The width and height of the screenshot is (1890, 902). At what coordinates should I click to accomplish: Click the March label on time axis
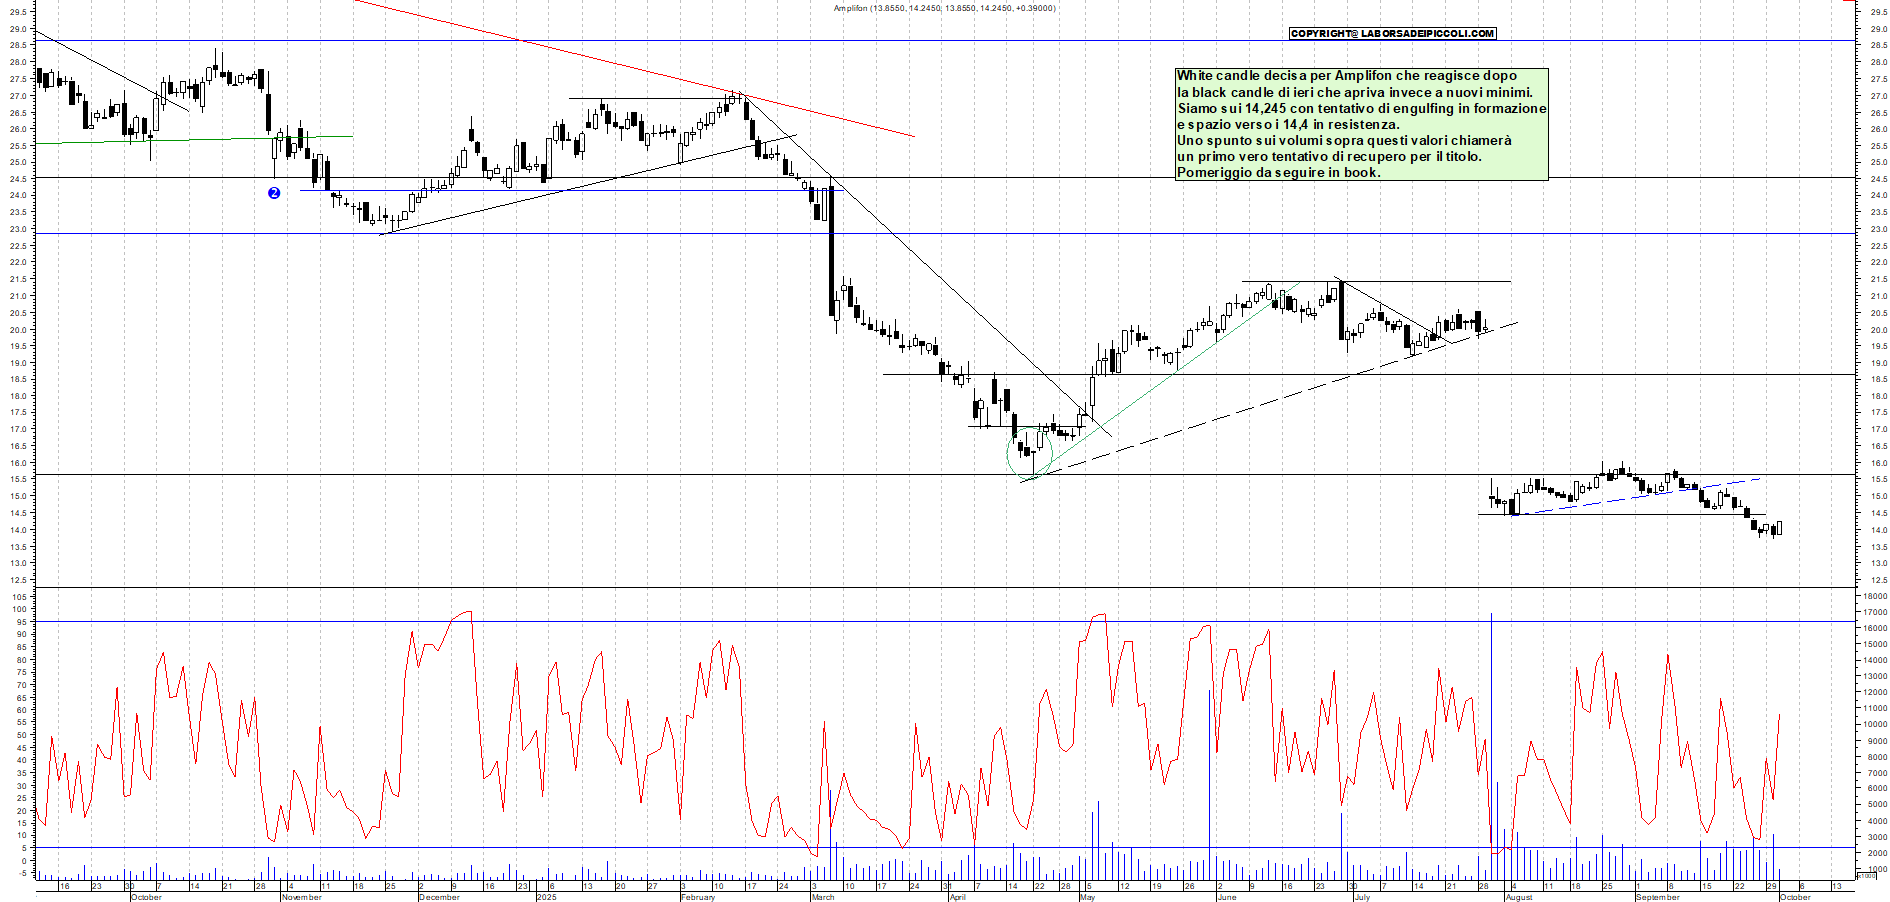[823, 897]
